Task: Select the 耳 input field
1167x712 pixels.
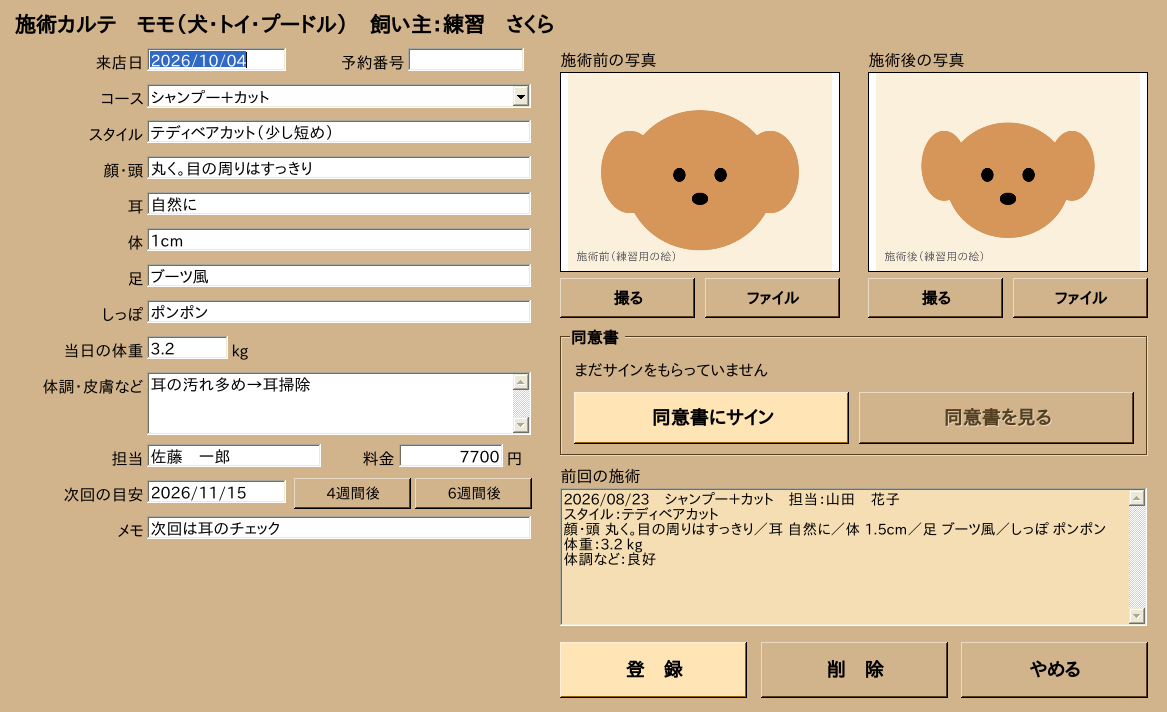Action: pyautogui.click(x=339, y=204)
